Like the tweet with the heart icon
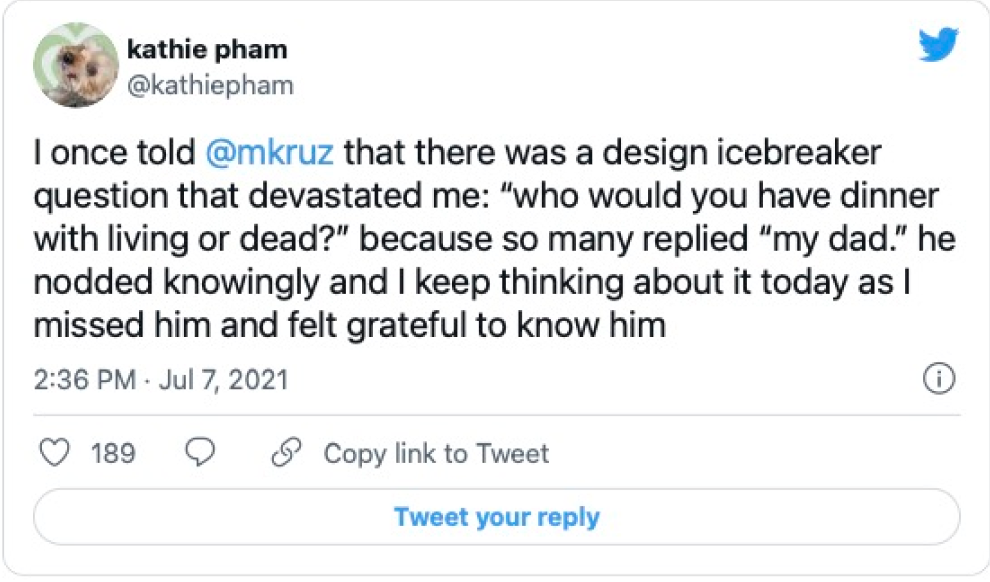 click(53, 453)
